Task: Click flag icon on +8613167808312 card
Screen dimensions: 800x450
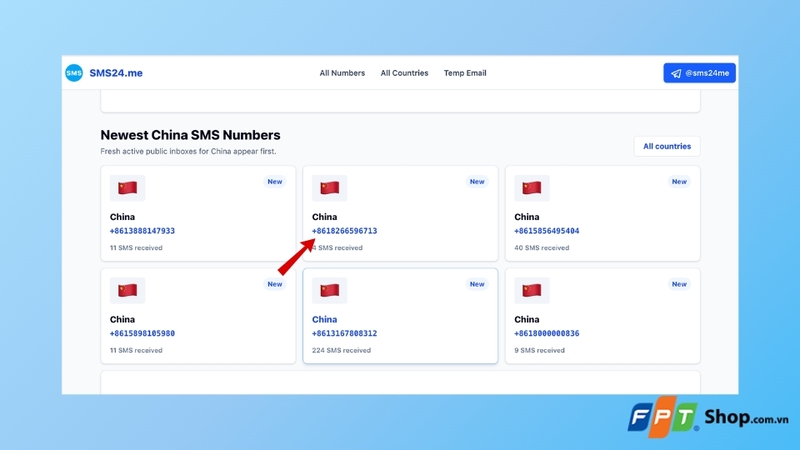Action: coord(330,290)
